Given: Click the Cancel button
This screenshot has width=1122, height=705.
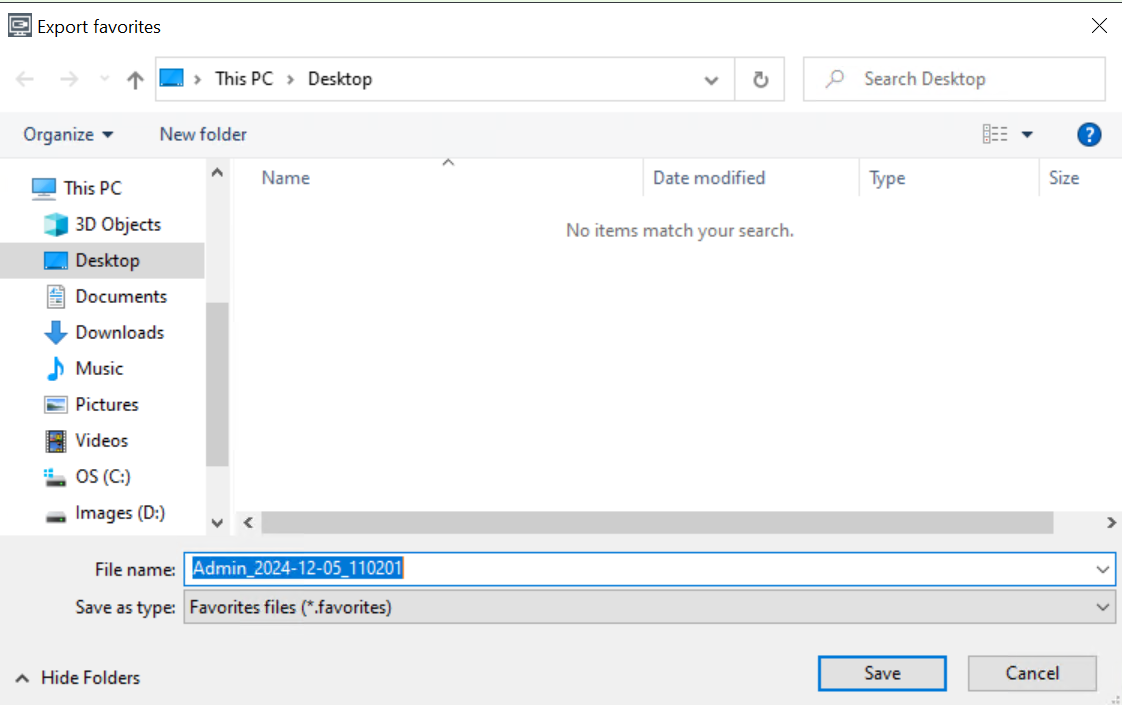Looking at the screenshot, I should [1031, 673].
